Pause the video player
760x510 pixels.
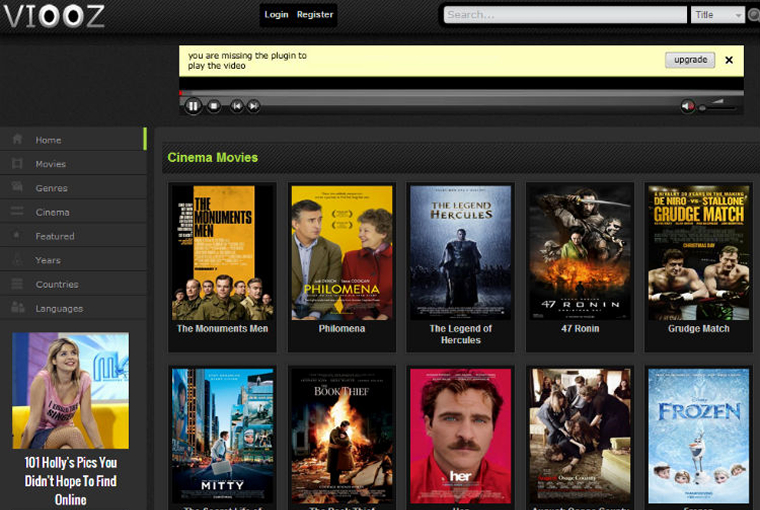pyautogui.click(x=193, y=106)
